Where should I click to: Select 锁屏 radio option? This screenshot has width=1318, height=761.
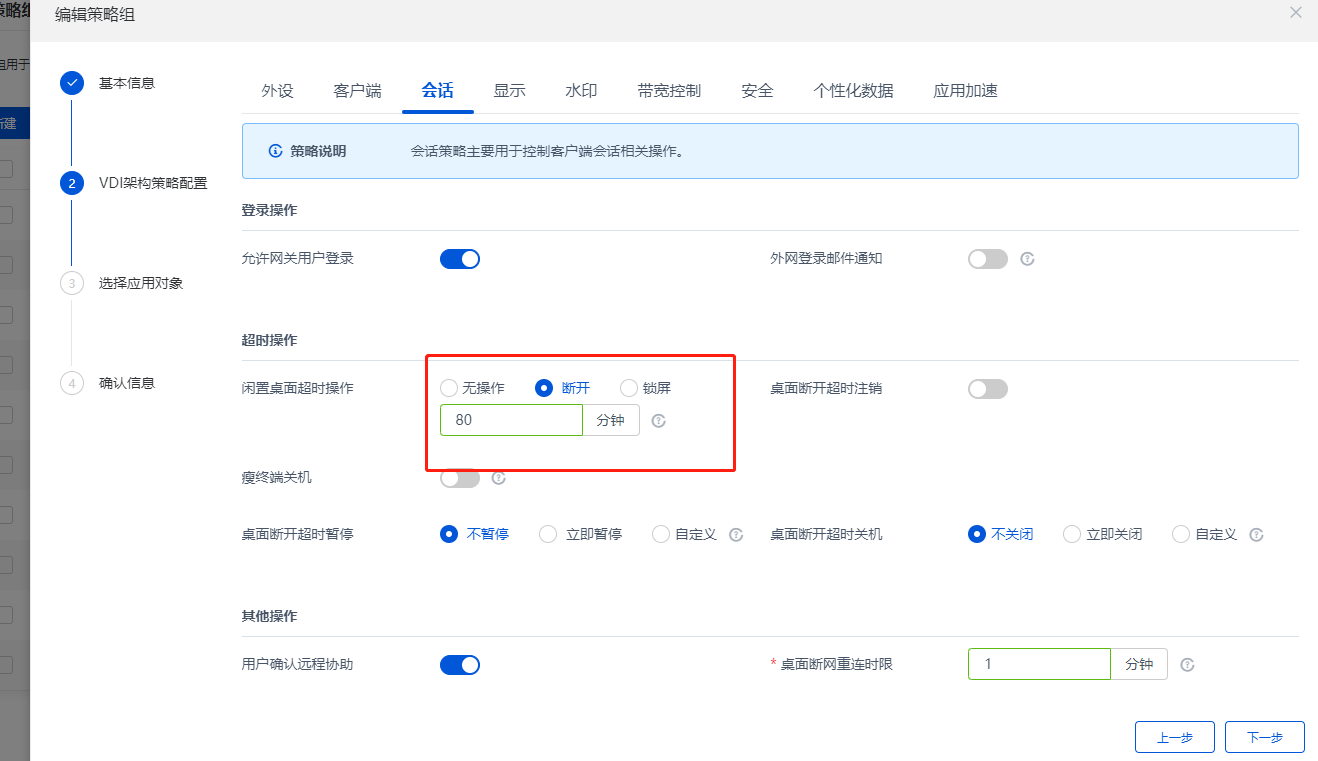629,388
